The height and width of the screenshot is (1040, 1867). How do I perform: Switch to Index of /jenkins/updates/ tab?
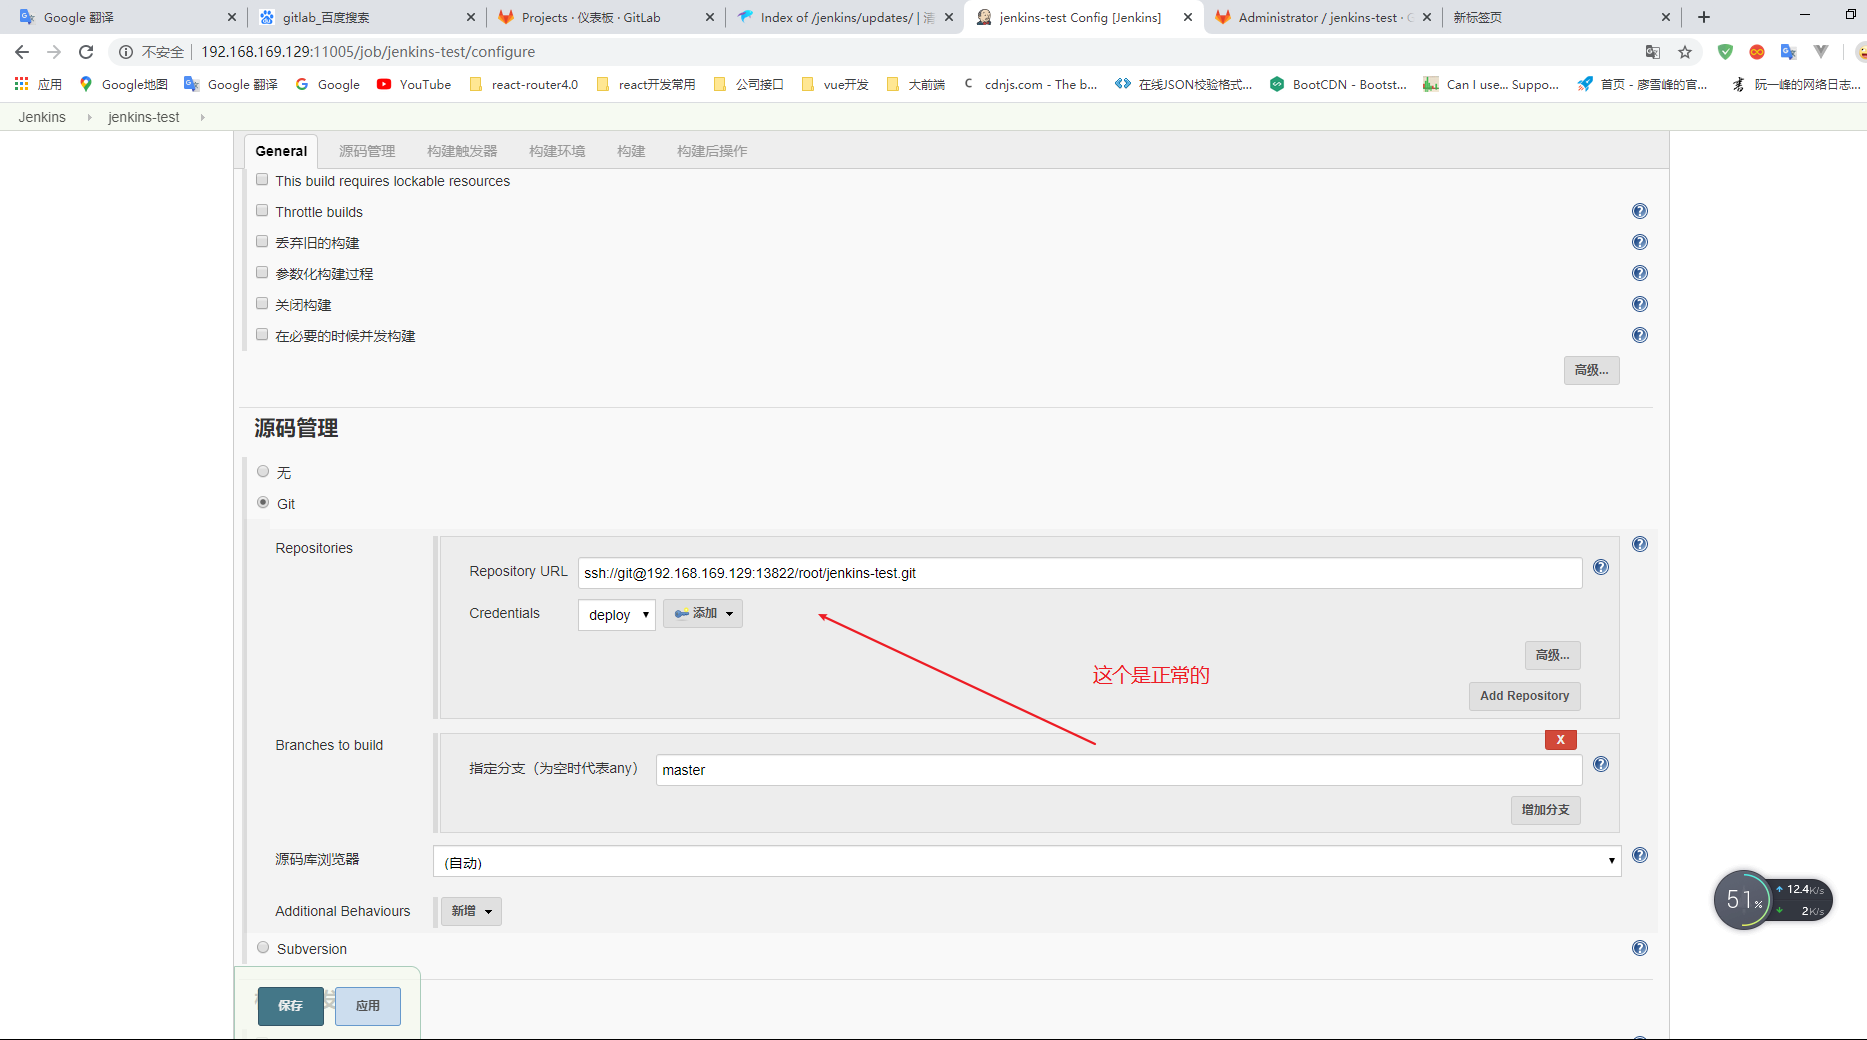[x=844, y=17]
